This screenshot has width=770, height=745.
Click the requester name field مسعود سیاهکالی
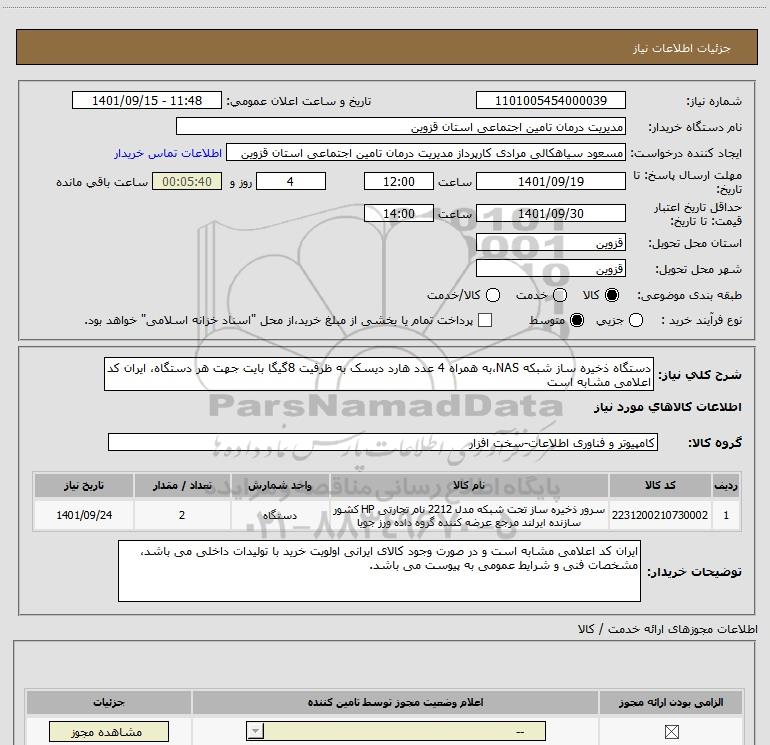coord(426,153)
